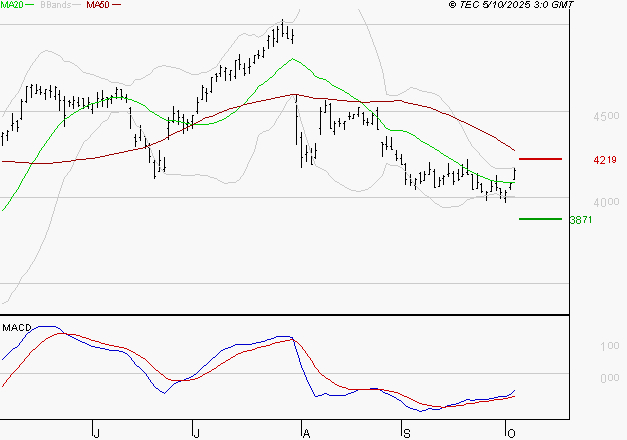Click the 4500 price axis label
The height and width of the screenshot is (440, 627).
(x=605, y=117)
